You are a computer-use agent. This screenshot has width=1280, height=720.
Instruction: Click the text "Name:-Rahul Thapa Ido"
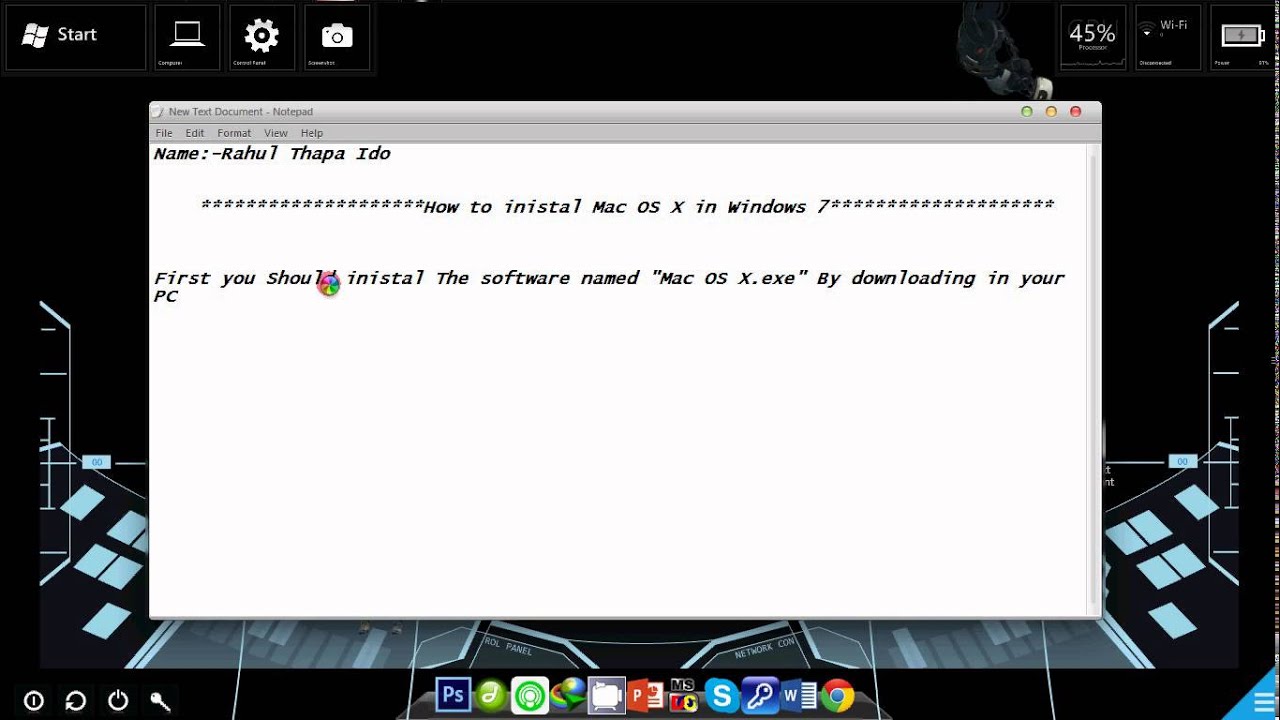[272, 154]
